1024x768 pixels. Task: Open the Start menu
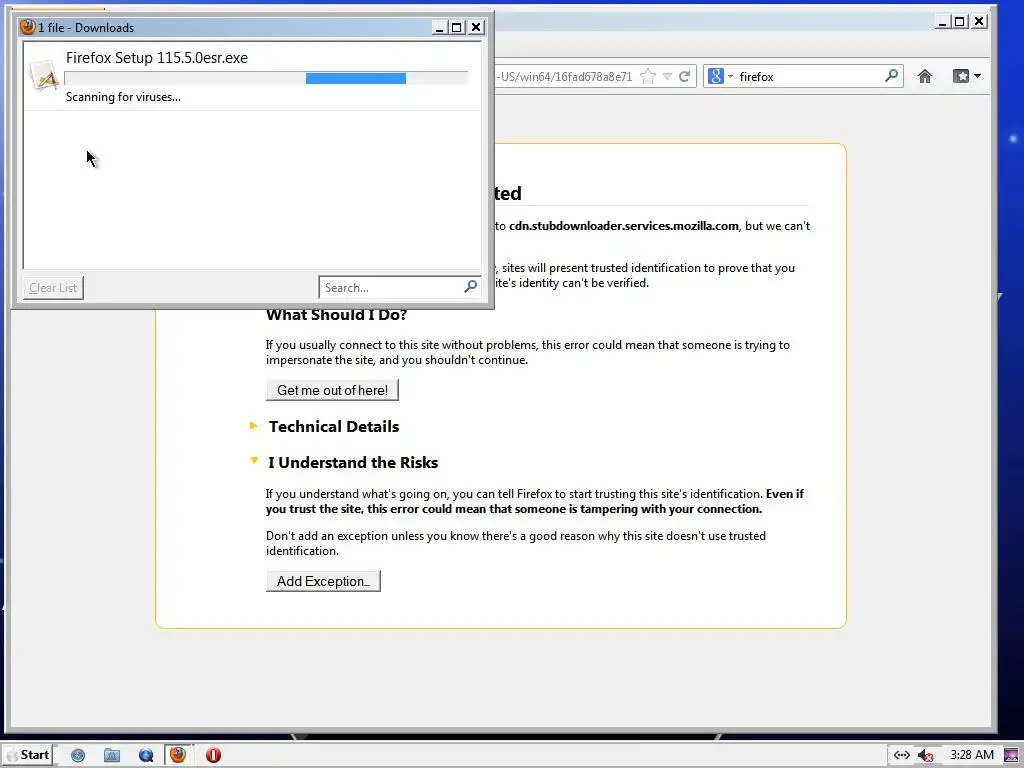click(x=29, y=755)
